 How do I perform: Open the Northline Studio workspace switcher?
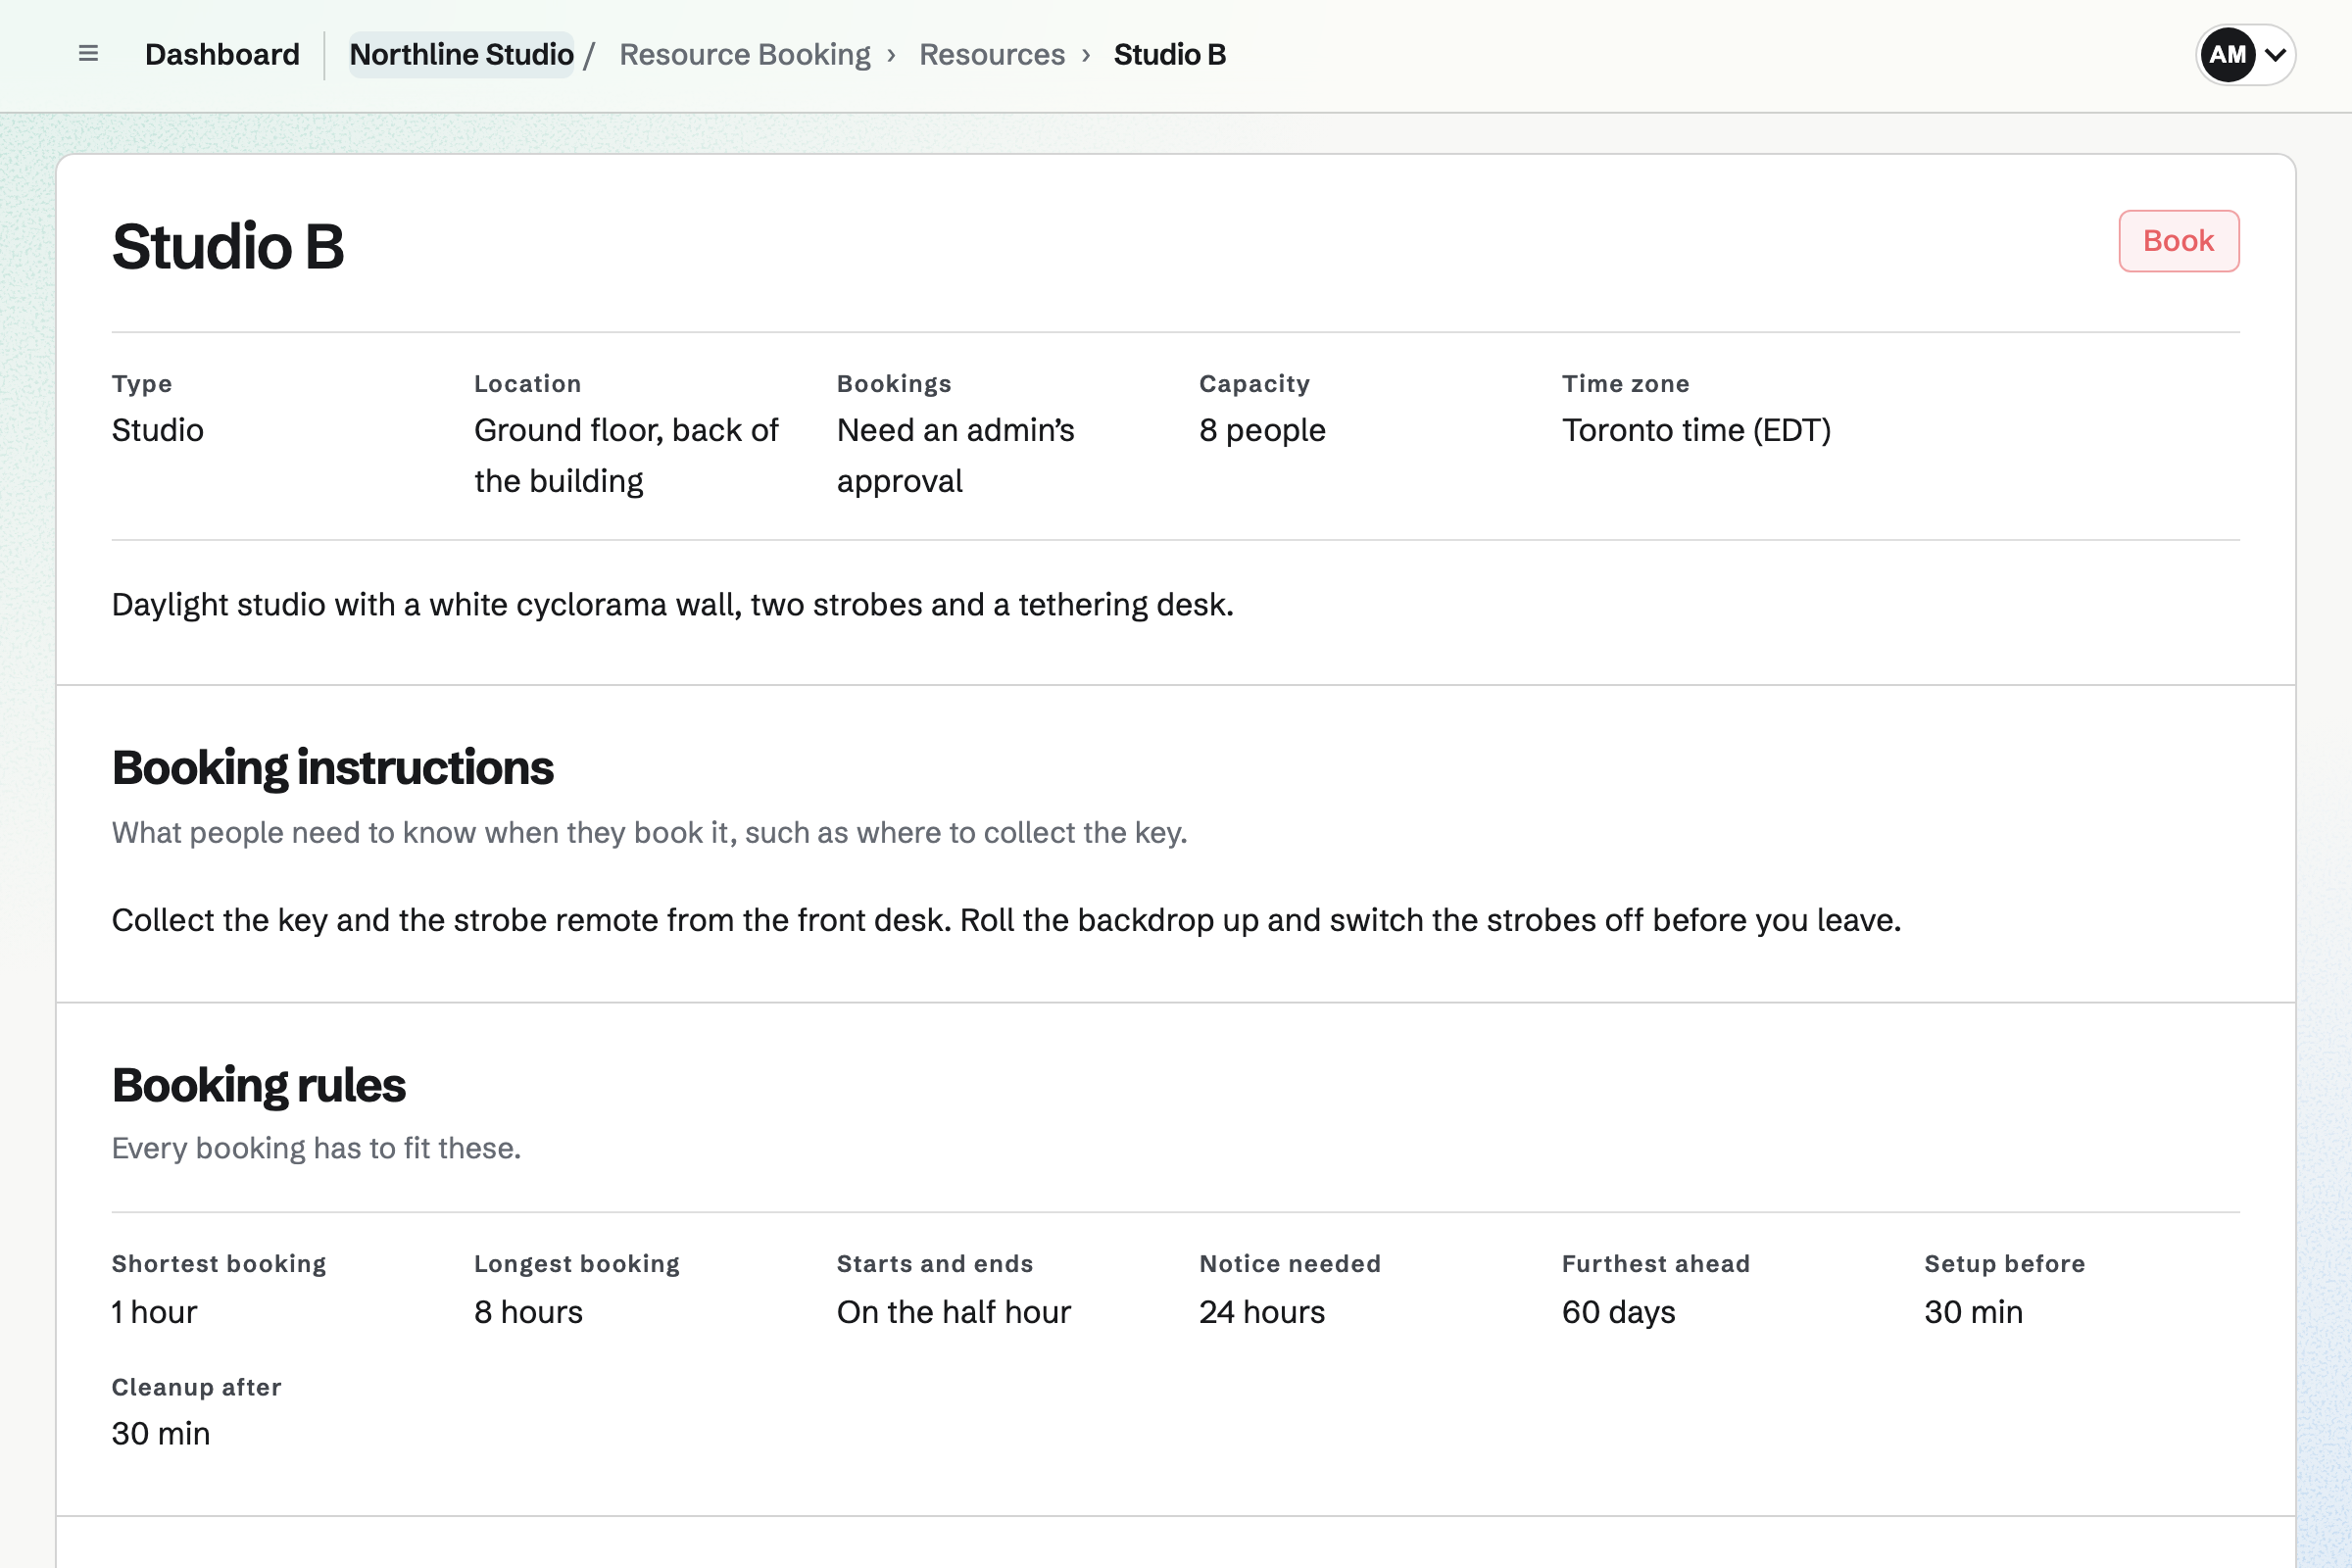tap(461, 54)
